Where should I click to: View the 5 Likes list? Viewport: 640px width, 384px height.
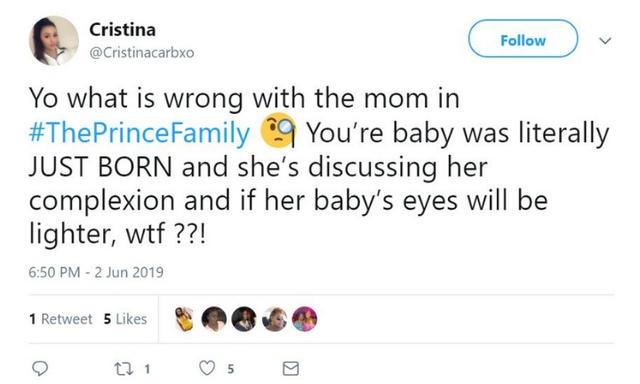(x=125, y=319)
